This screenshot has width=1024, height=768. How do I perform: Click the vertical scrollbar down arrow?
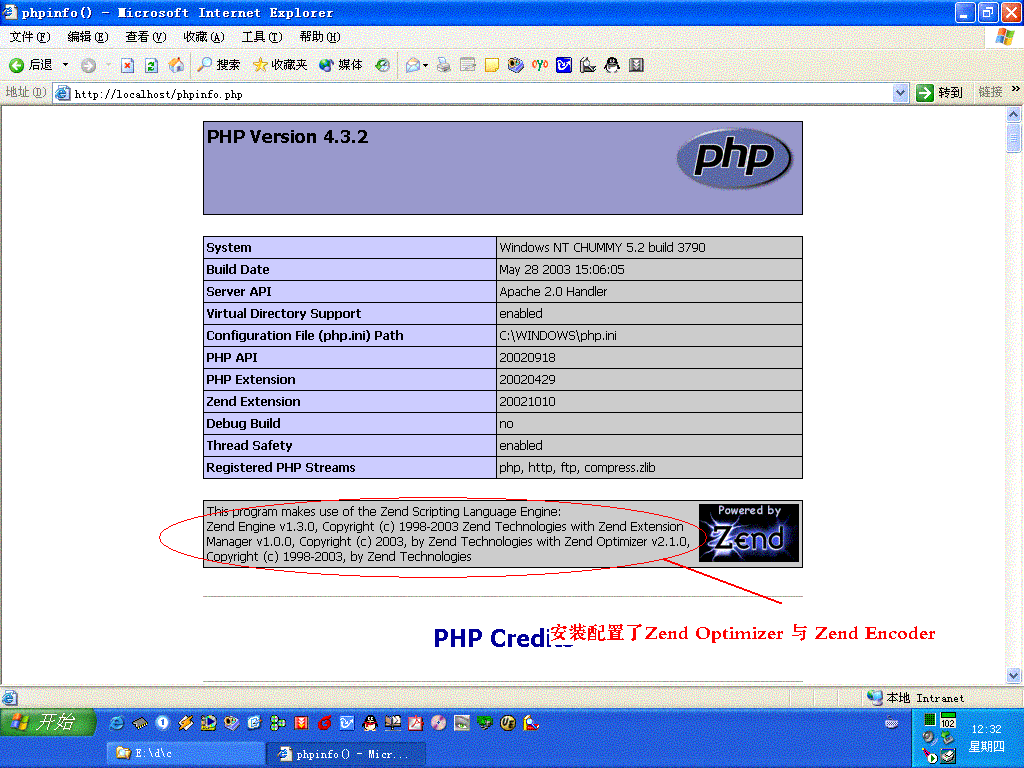(x=1014, y=675)
